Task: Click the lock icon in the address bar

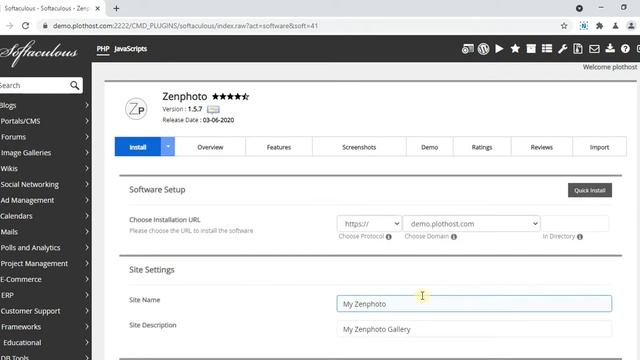Action: click(x=45, y=26)
